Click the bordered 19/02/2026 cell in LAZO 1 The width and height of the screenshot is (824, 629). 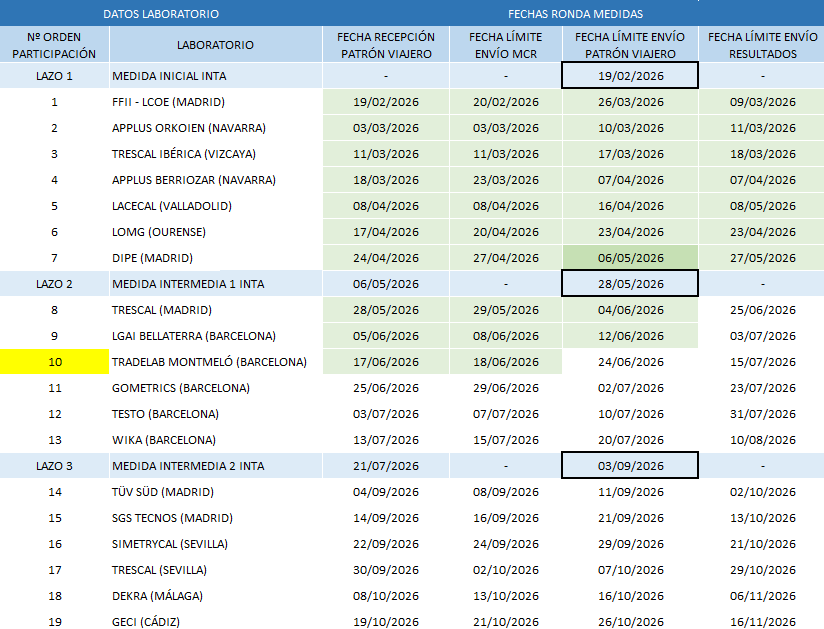coord(630,75)
